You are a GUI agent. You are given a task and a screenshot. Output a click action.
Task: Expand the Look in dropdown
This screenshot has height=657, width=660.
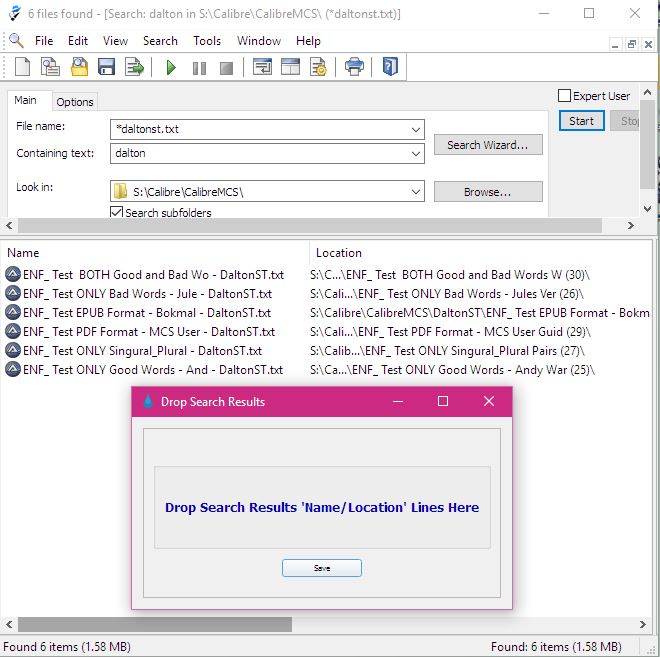point(415,192)
